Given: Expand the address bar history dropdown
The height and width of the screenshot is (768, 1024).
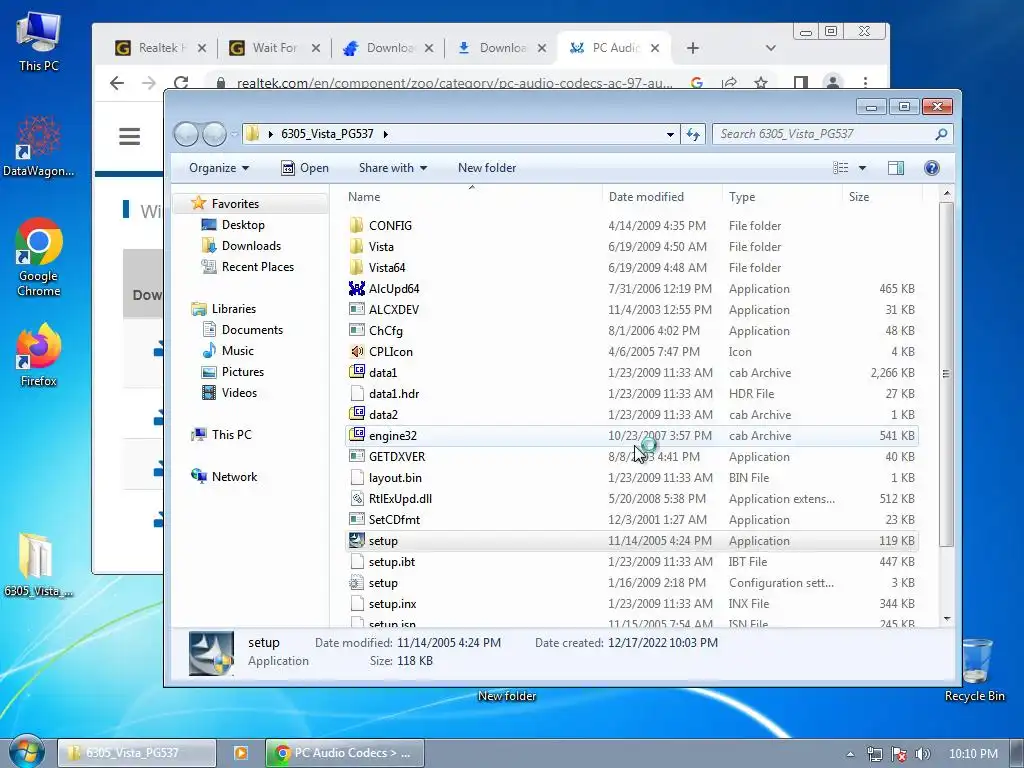Looking at the screenshot, I should click(670, 134).
